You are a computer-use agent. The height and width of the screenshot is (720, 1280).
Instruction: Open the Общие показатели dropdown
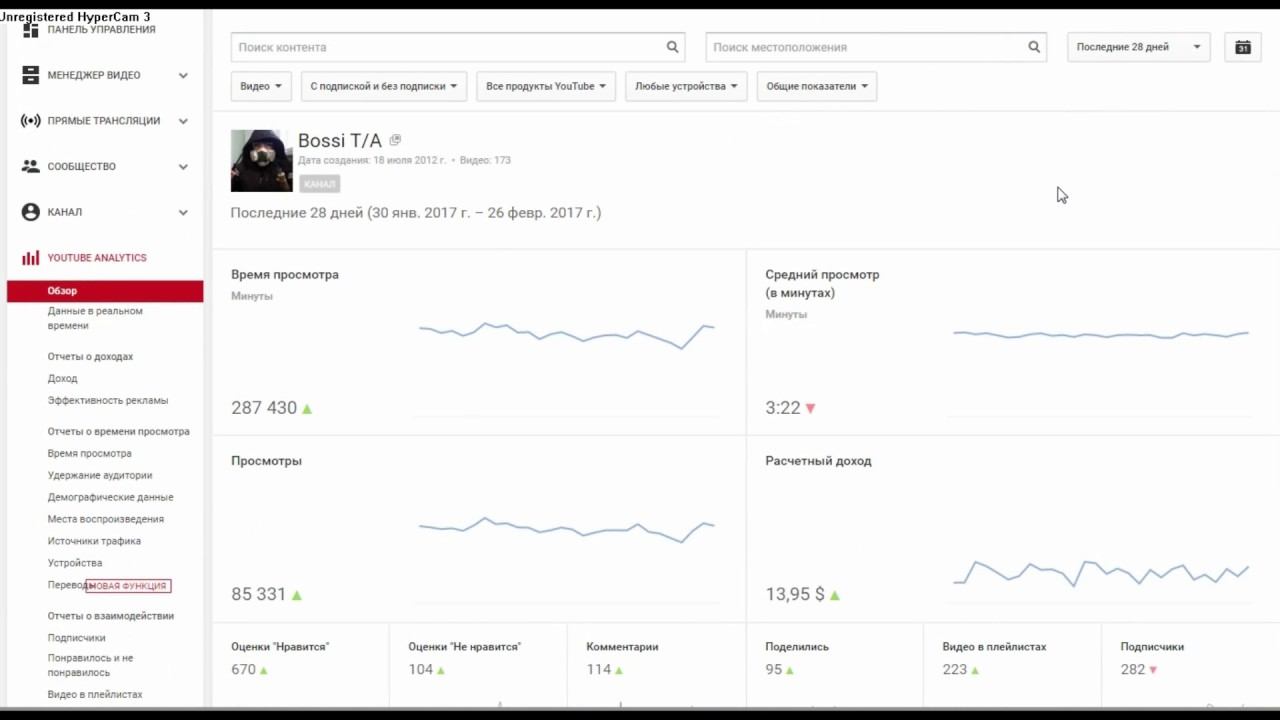point(817,86)
